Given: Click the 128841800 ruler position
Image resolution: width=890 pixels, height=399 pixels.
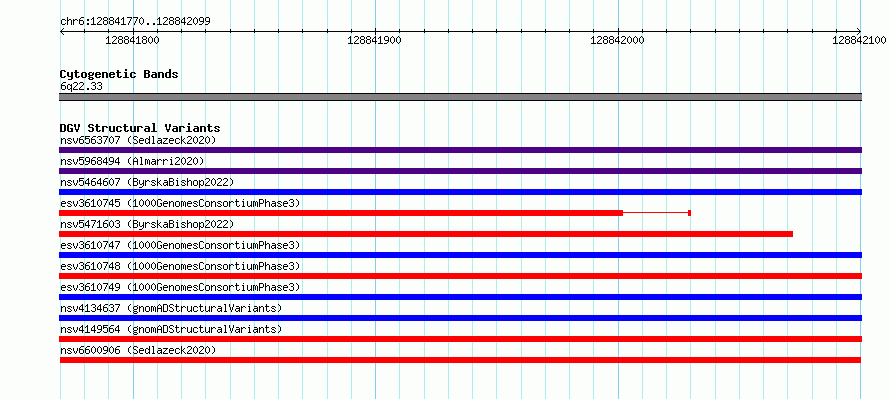Looking at the screenshot, I should click(133, 40).
